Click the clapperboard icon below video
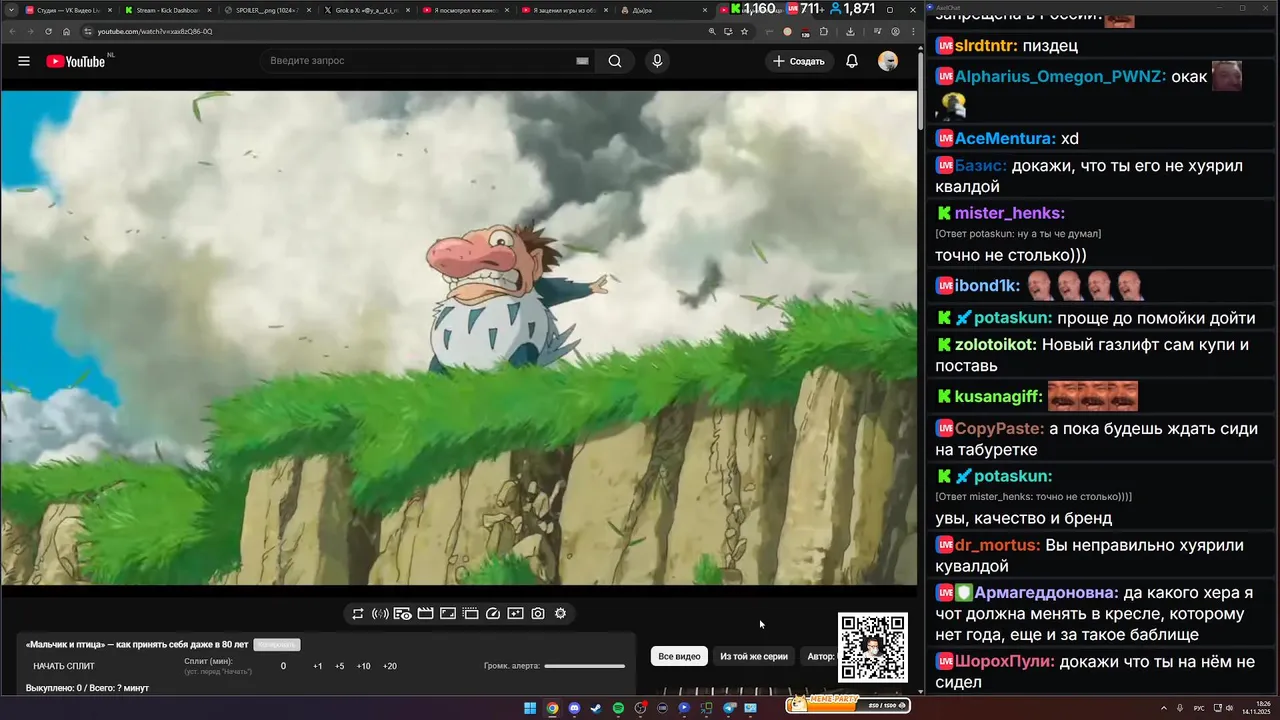Screen dimensions: 1280x720 pyautogui.click(x=425, y=613)
